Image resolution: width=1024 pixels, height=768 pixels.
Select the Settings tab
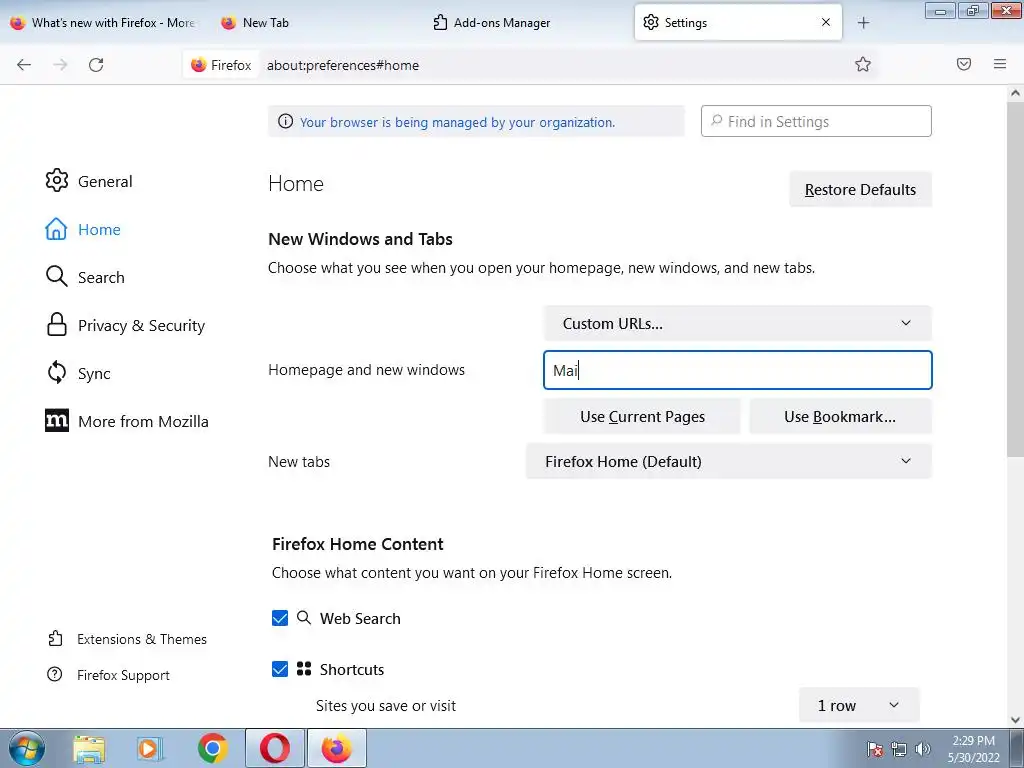[738, 23]
